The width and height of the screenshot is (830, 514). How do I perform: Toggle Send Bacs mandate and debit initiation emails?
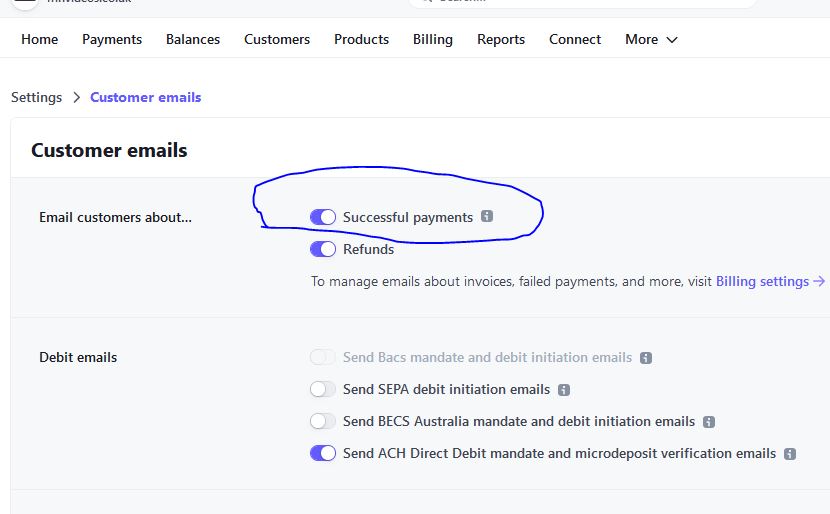[x=323, y=357]
